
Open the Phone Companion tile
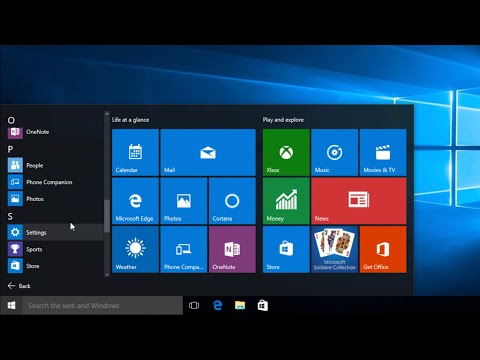tap(184, 249)
